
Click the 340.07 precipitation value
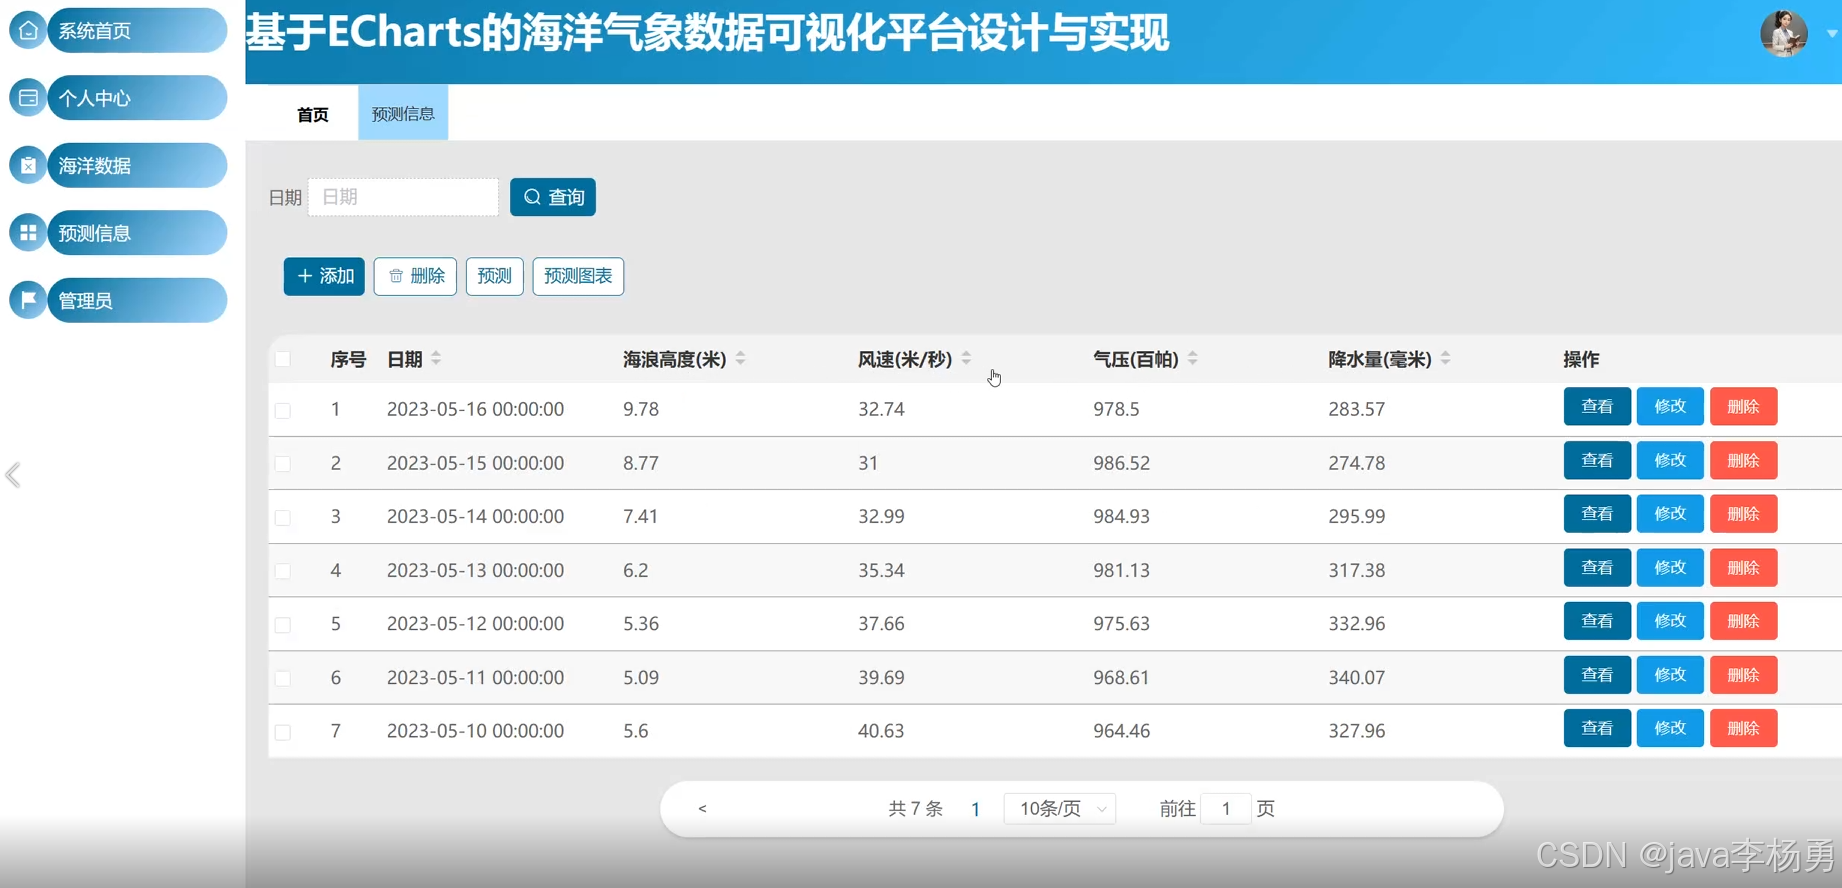point(1356,677)
